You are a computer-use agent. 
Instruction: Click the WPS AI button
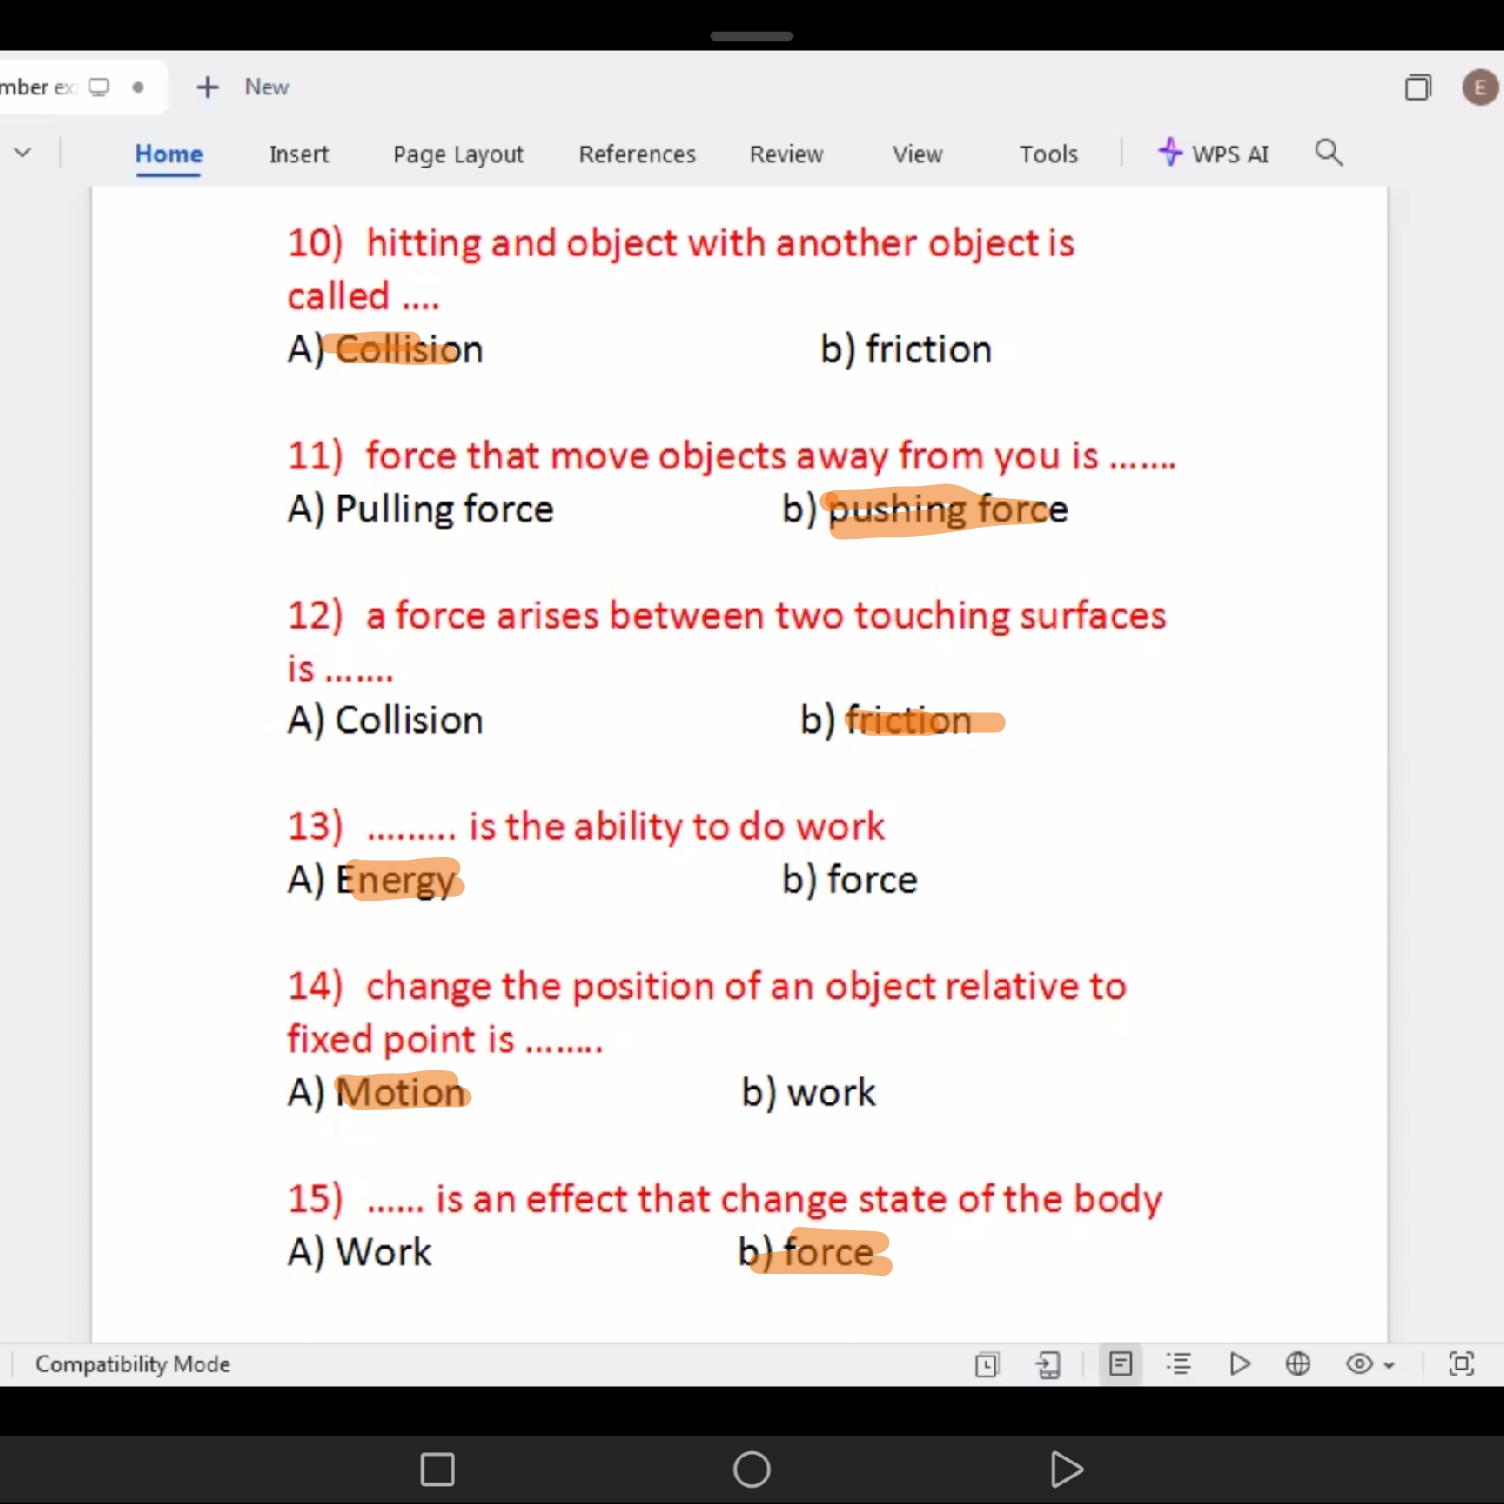click(x=1213, y=154)
